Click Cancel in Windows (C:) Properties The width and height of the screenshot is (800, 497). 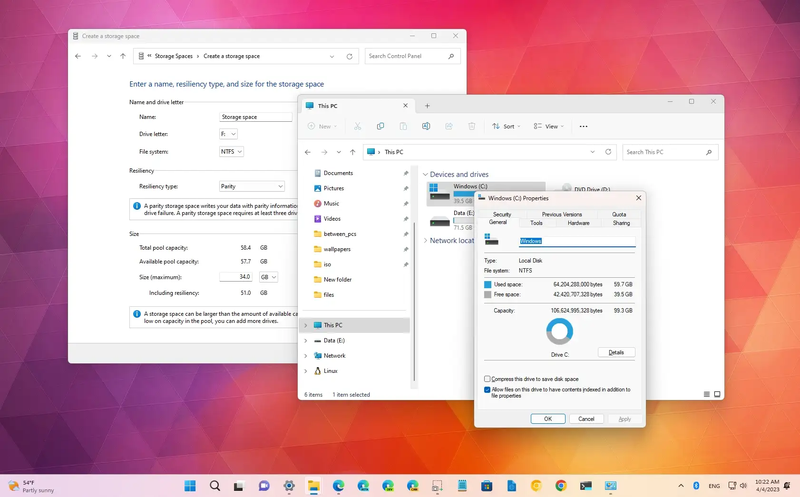pyautogui.click(x=586, y=418)
